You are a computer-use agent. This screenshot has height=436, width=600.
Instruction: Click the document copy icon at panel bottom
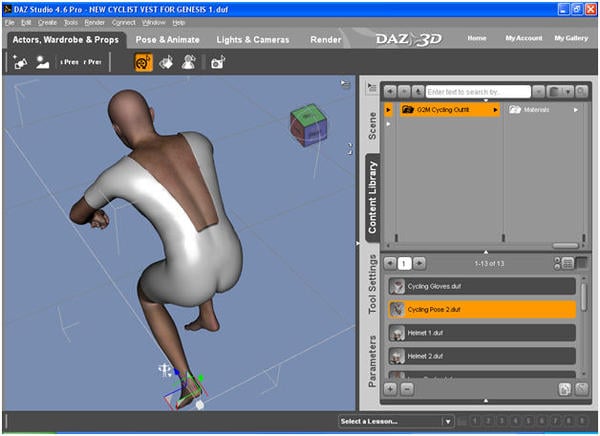click(565, 389)
